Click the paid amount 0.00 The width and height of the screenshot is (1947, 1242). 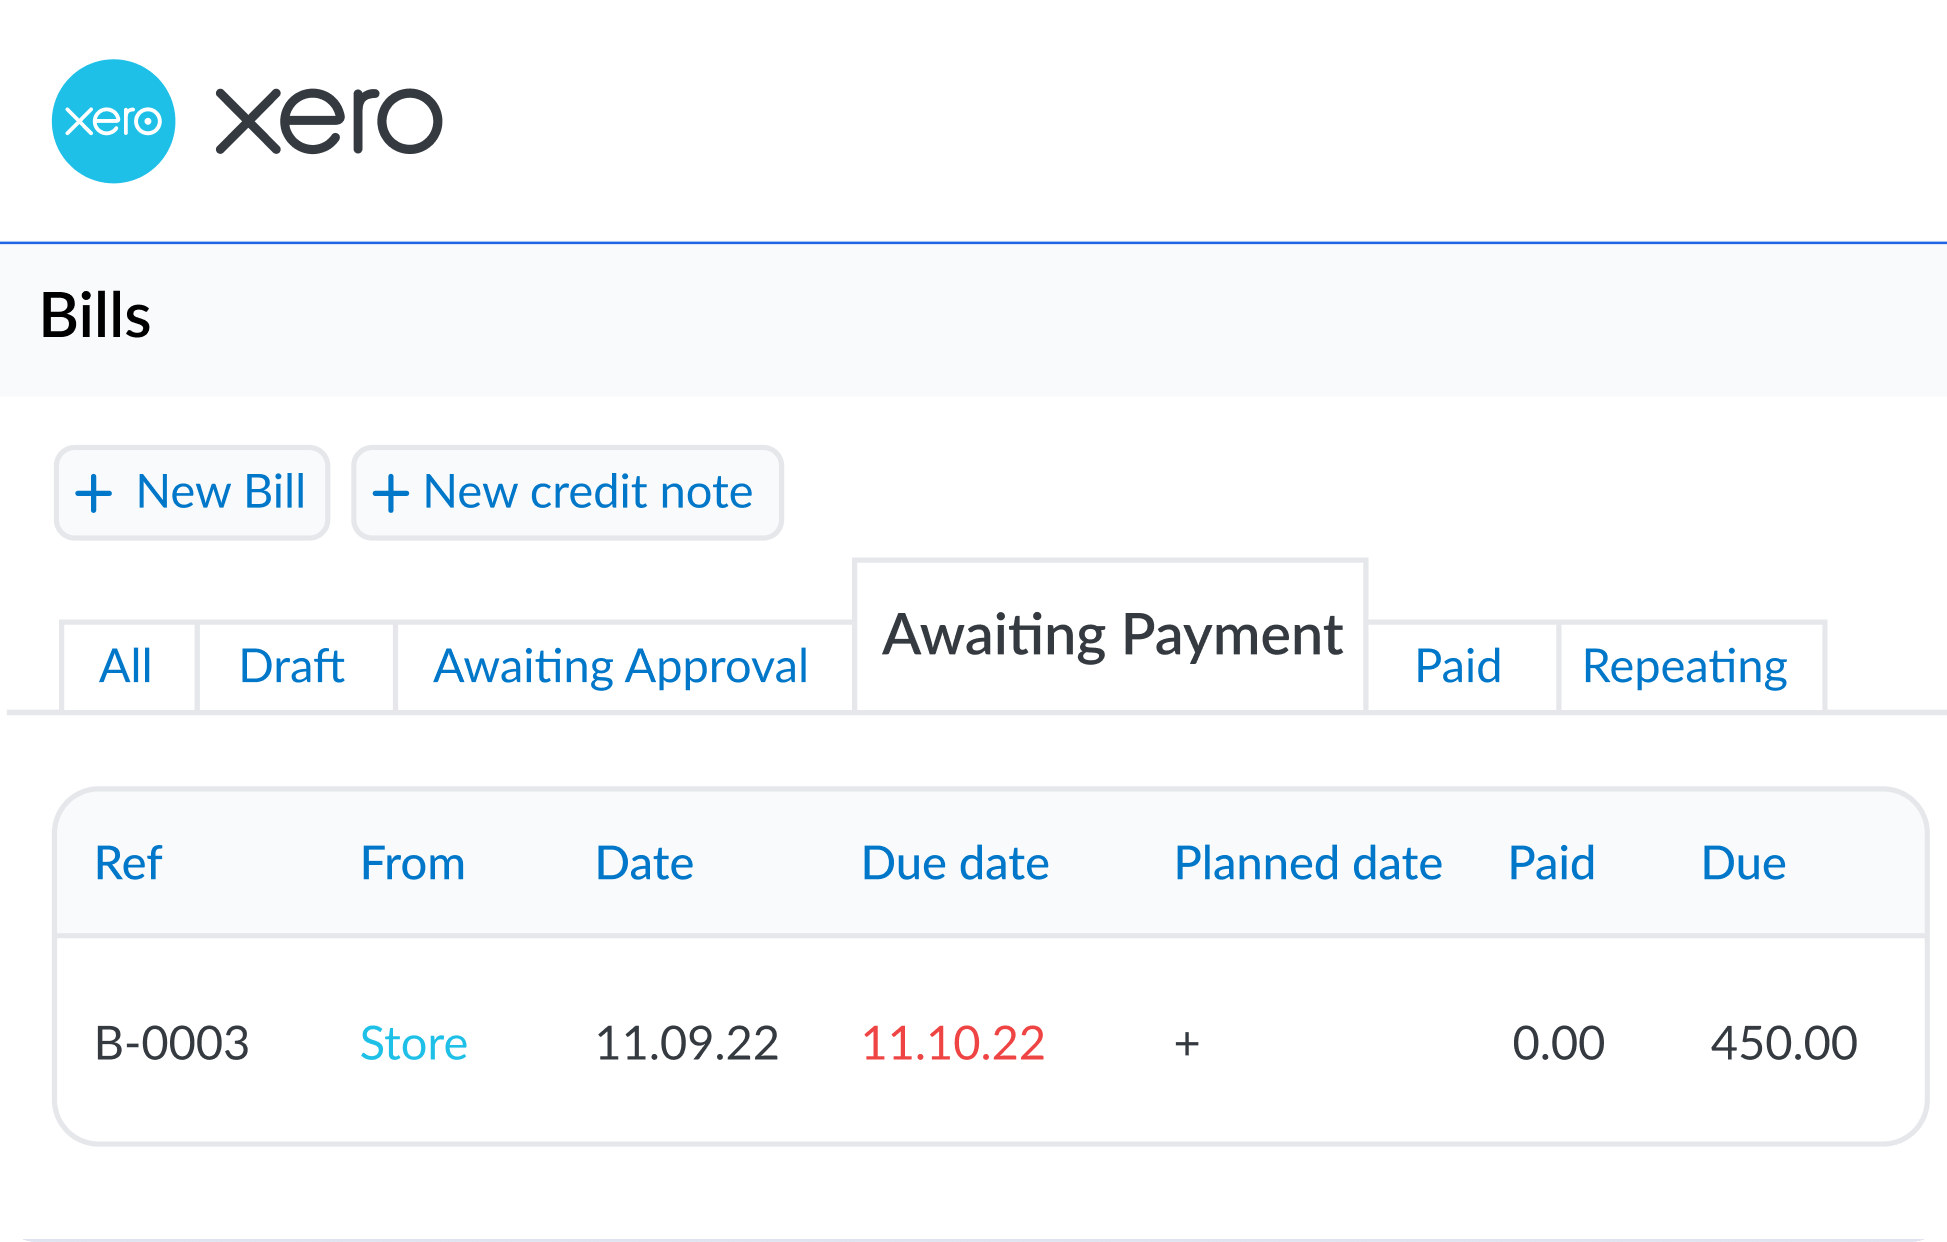tap(1558, 1043)
